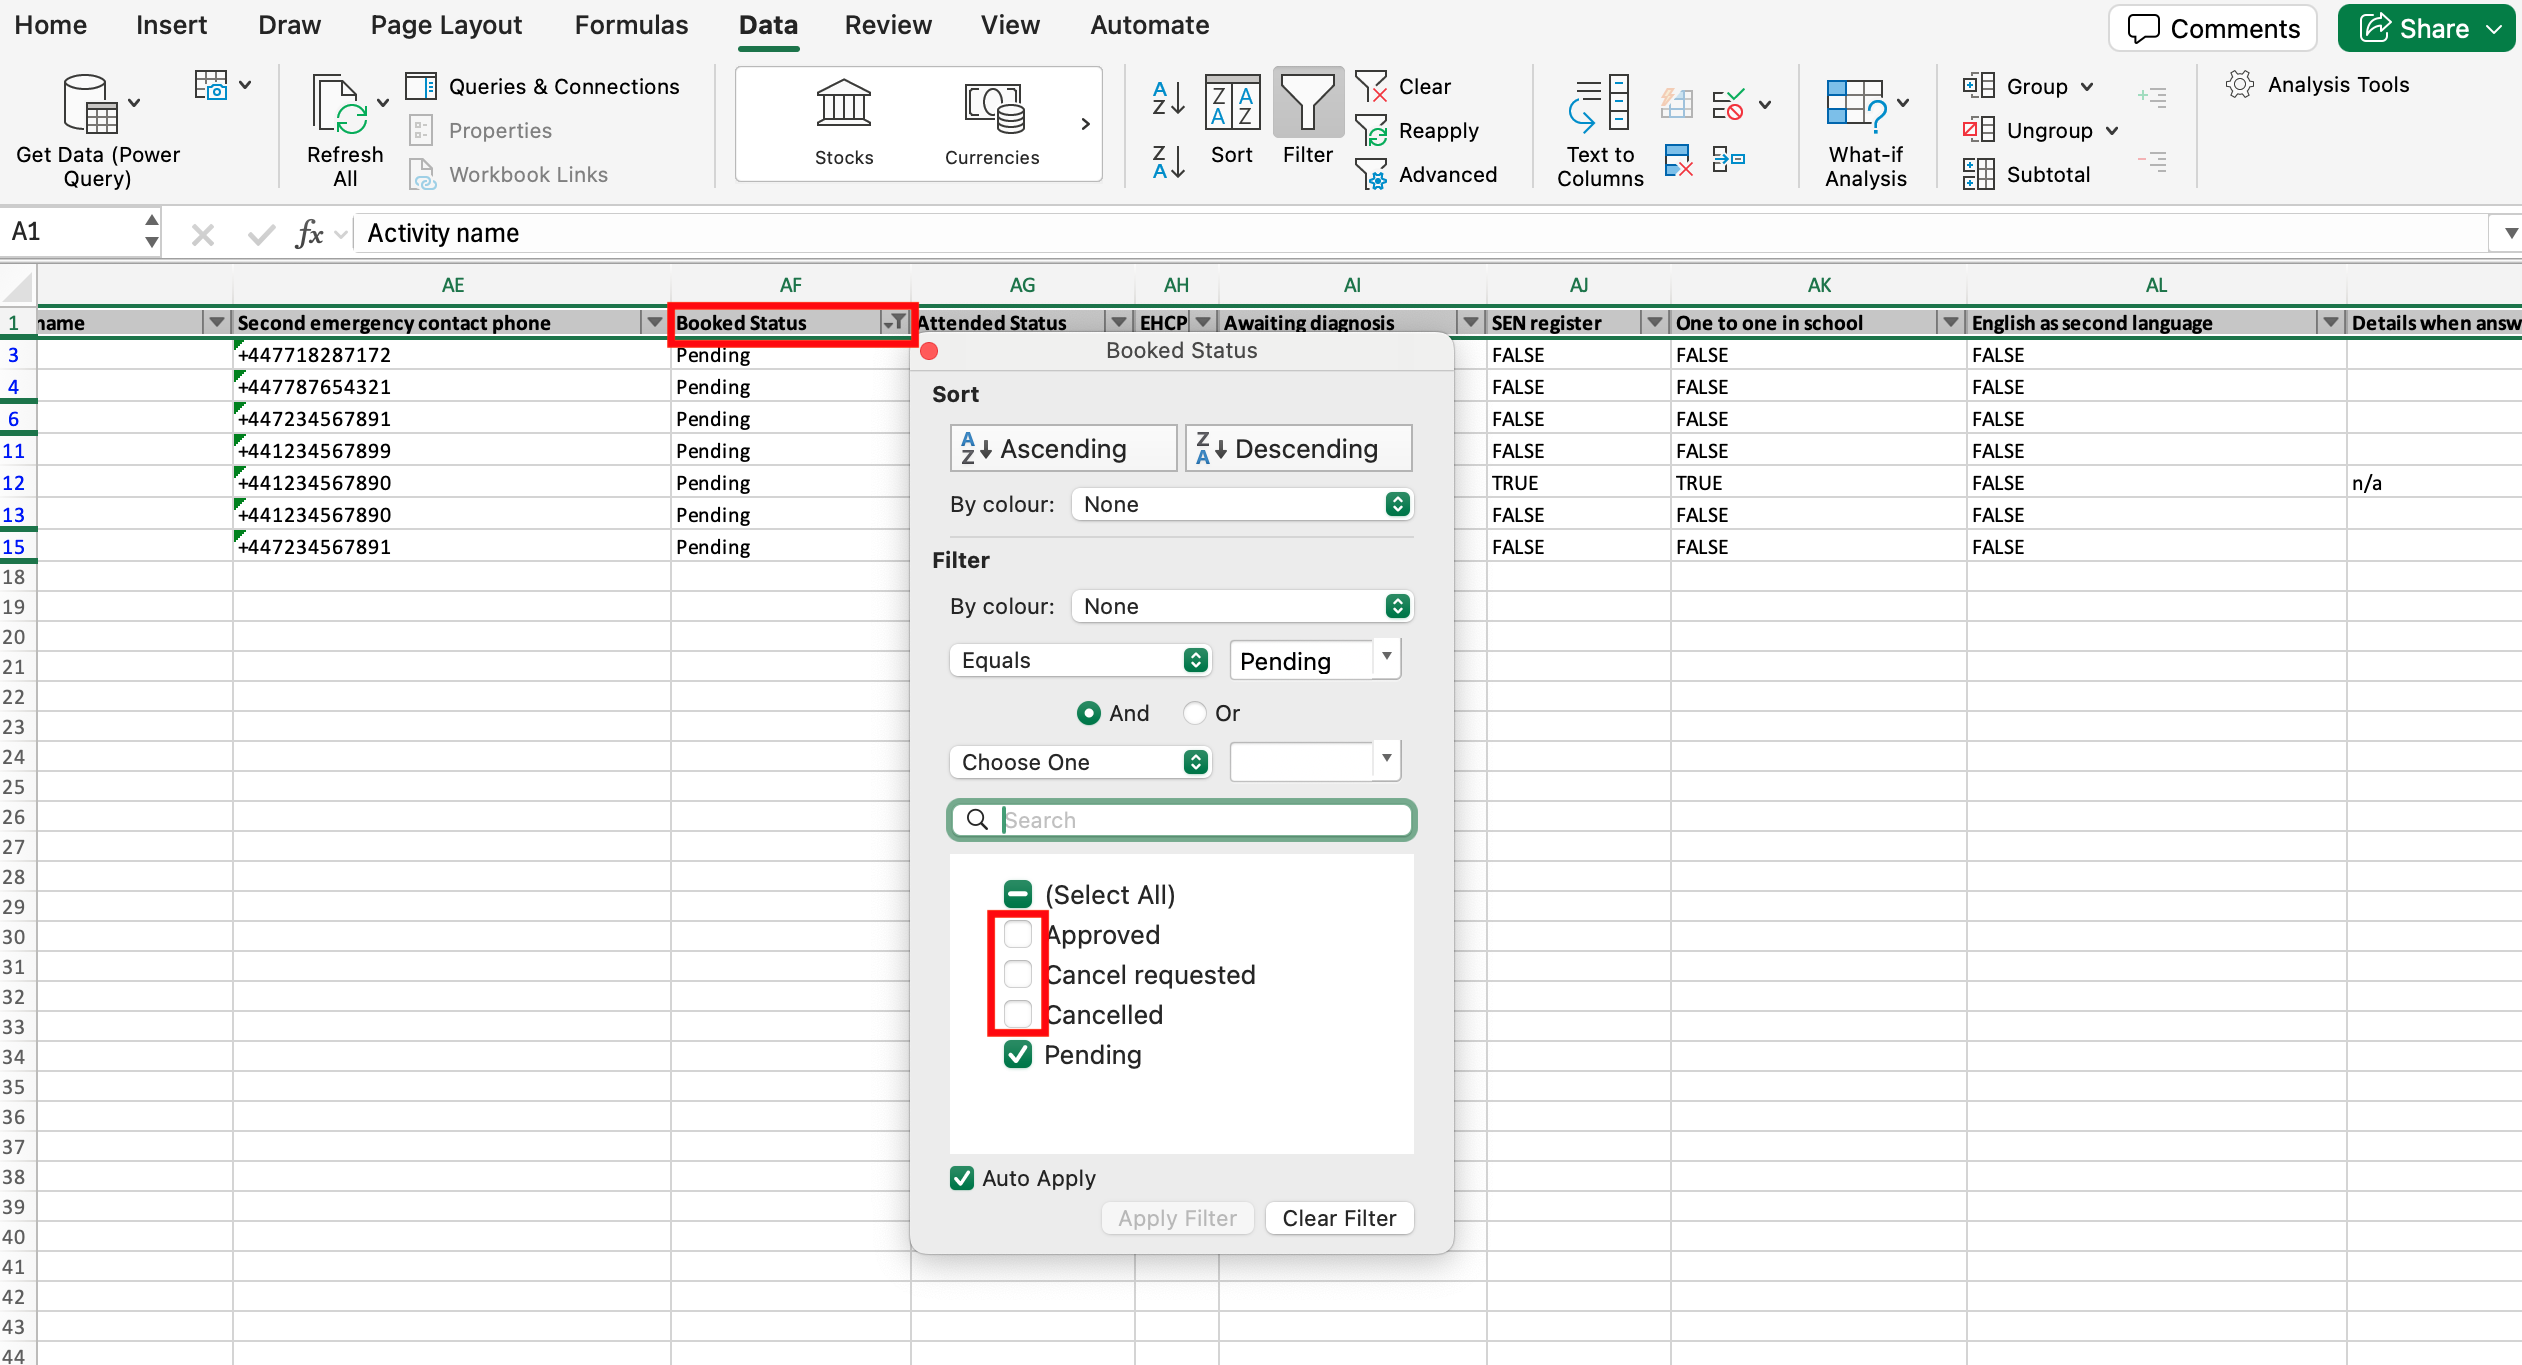The height and width of the screenshot is (1365, 2522).
Task: Open the Page Layout tab
Action: coord(446,25)
